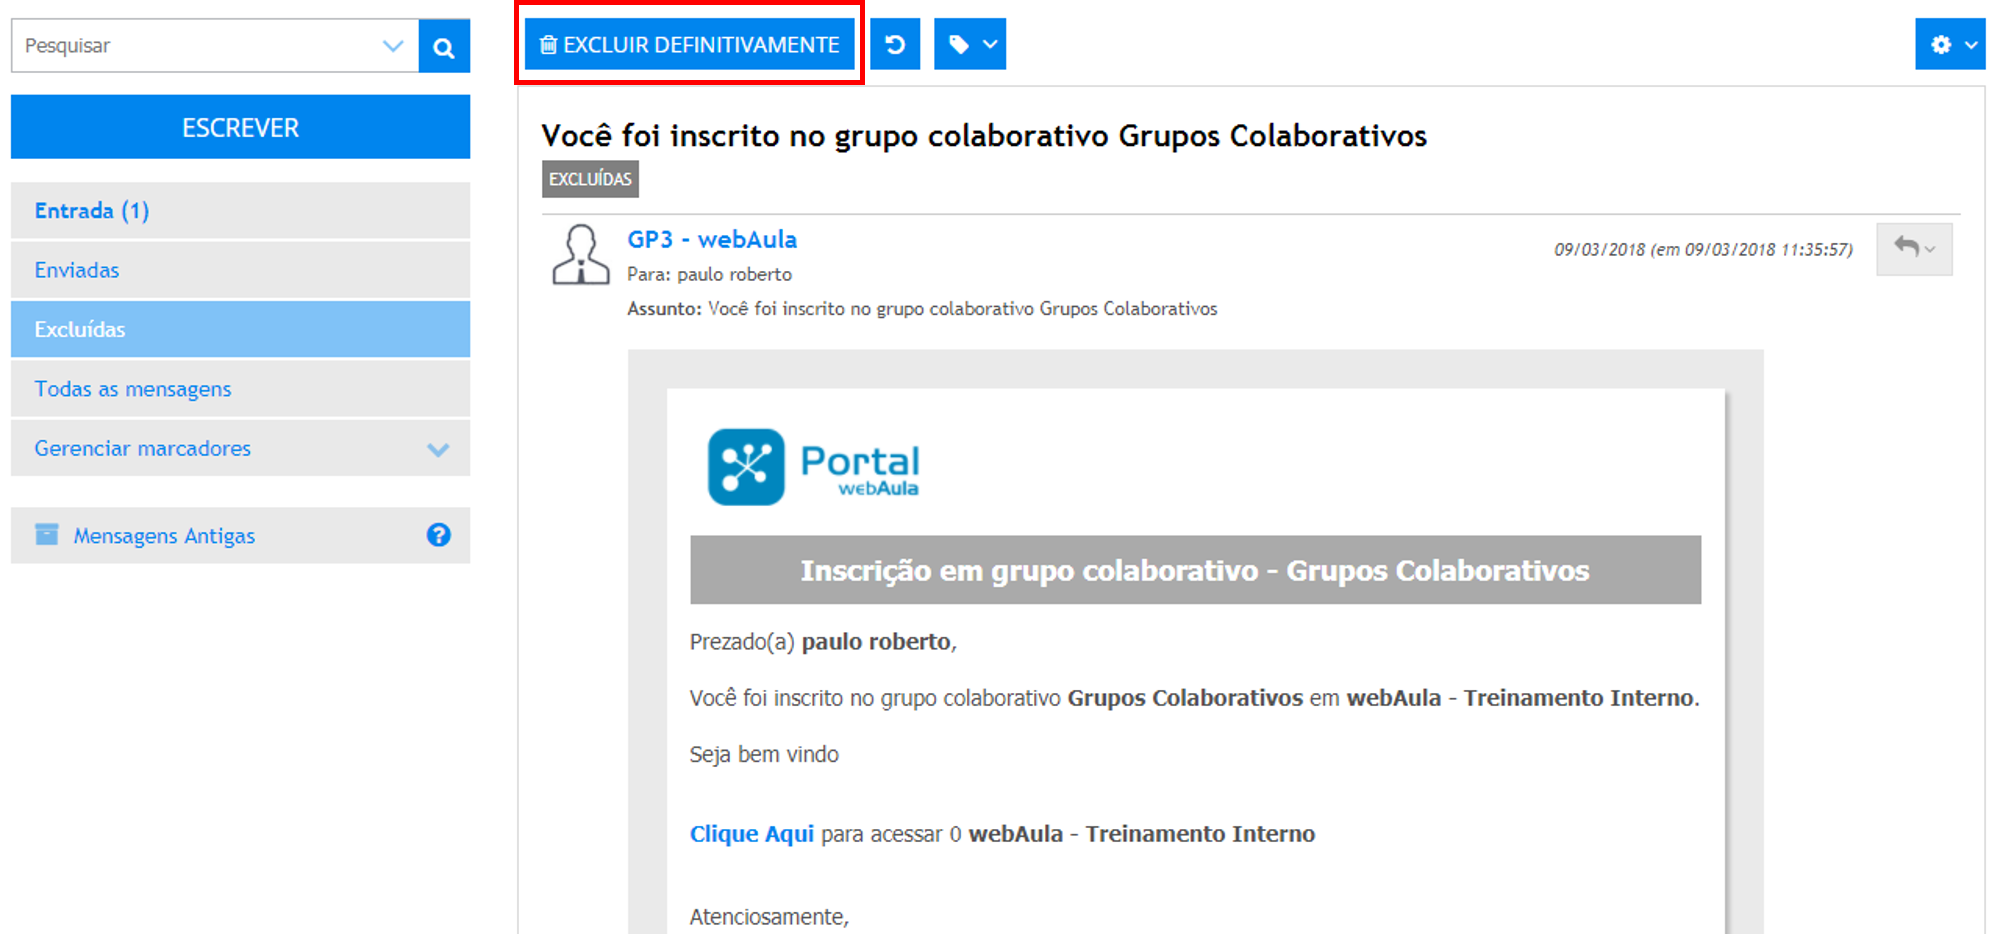Viewport: 1989px width, 934px height.
Task: Click the reply arrow icon
Action: (1906, 247)
